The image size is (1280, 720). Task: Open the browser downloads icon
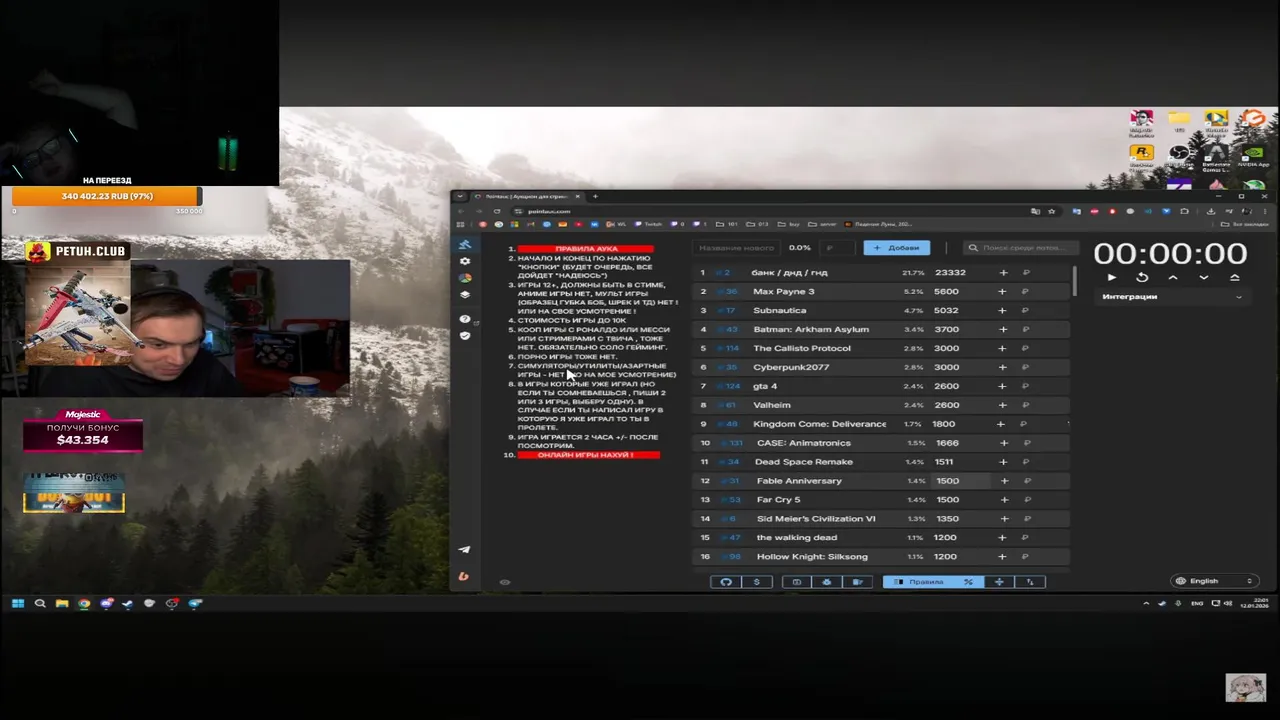point(1210,211)
